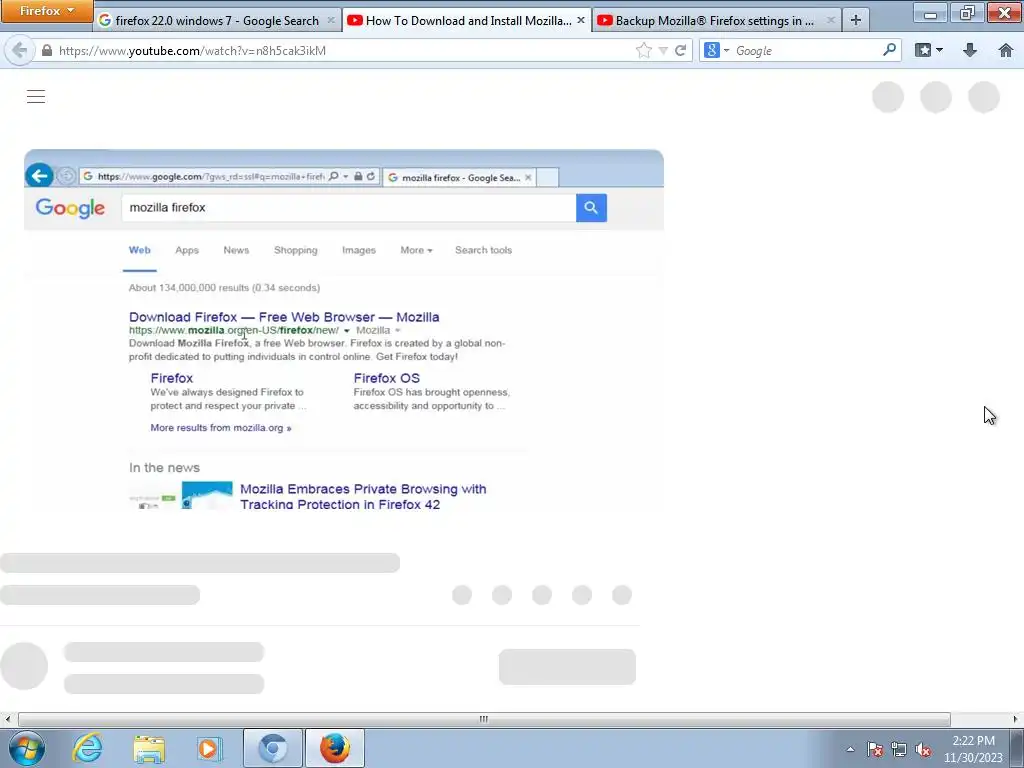
Task: Open the Windows Start button
Action: (27, 748)
